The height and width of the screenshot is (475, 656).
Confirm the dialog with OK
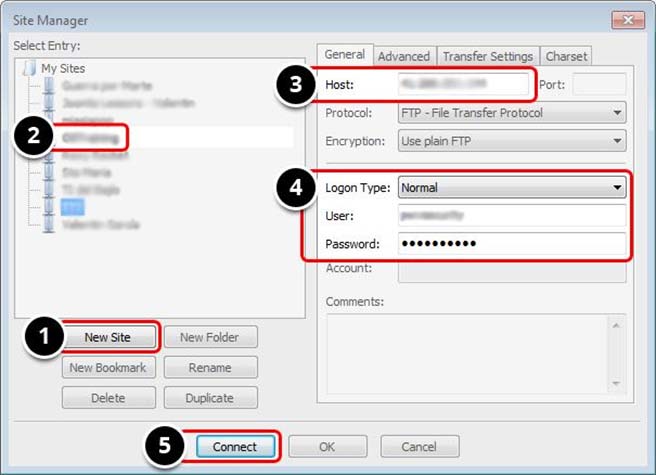pos(328,447)
